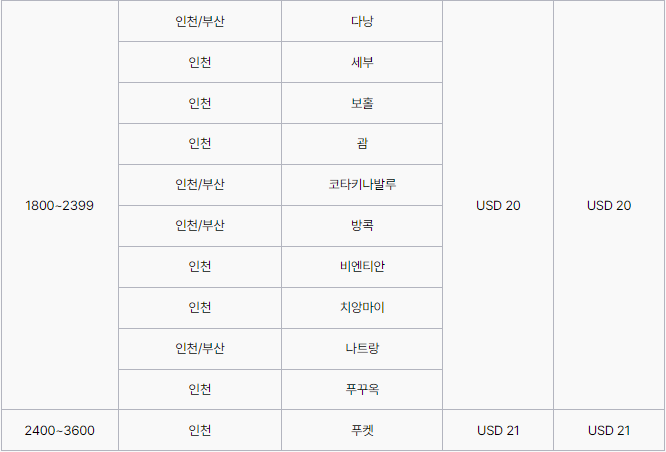666x452 pixels.
Task: Select the 치앙마이 destination cell
Action: click(362, 308)
